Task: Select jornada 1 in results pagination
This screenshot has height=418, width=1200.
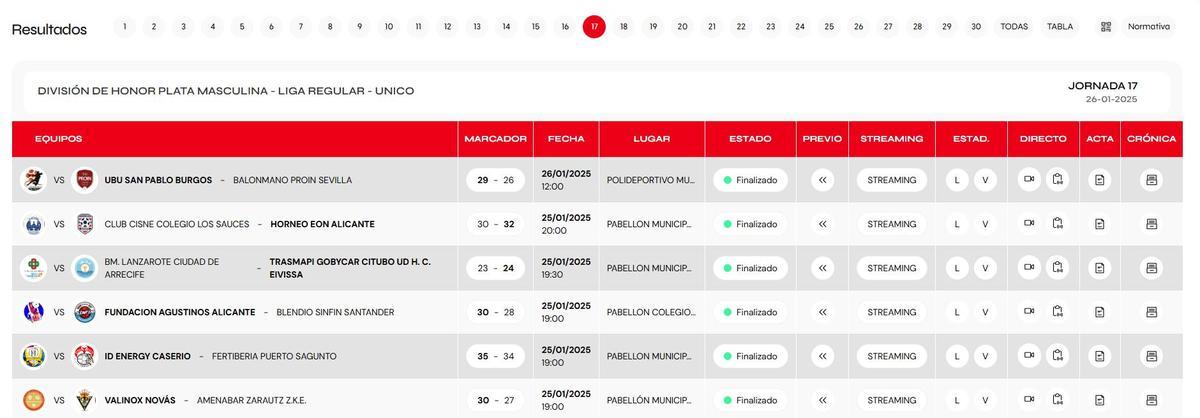Action: point(124,27)
